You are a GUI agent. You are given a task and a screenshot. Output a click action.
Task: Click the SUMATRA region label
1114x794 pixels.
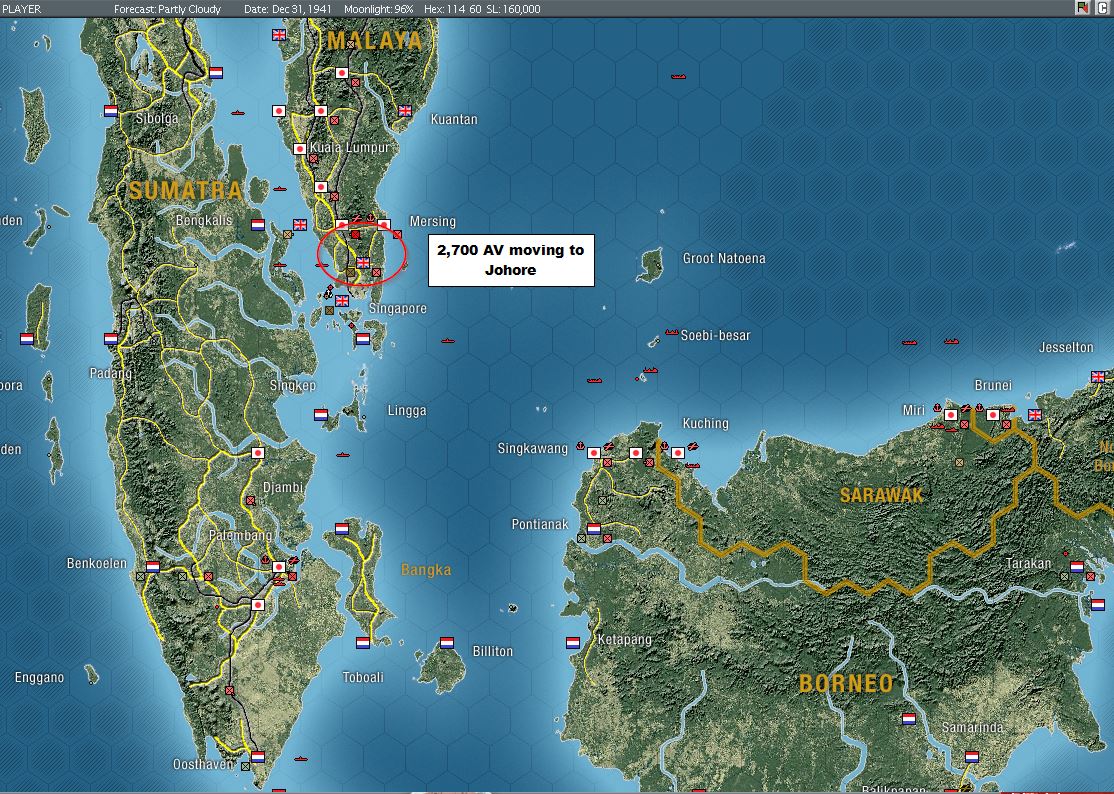pyautogui.click(x=185, y=190)
